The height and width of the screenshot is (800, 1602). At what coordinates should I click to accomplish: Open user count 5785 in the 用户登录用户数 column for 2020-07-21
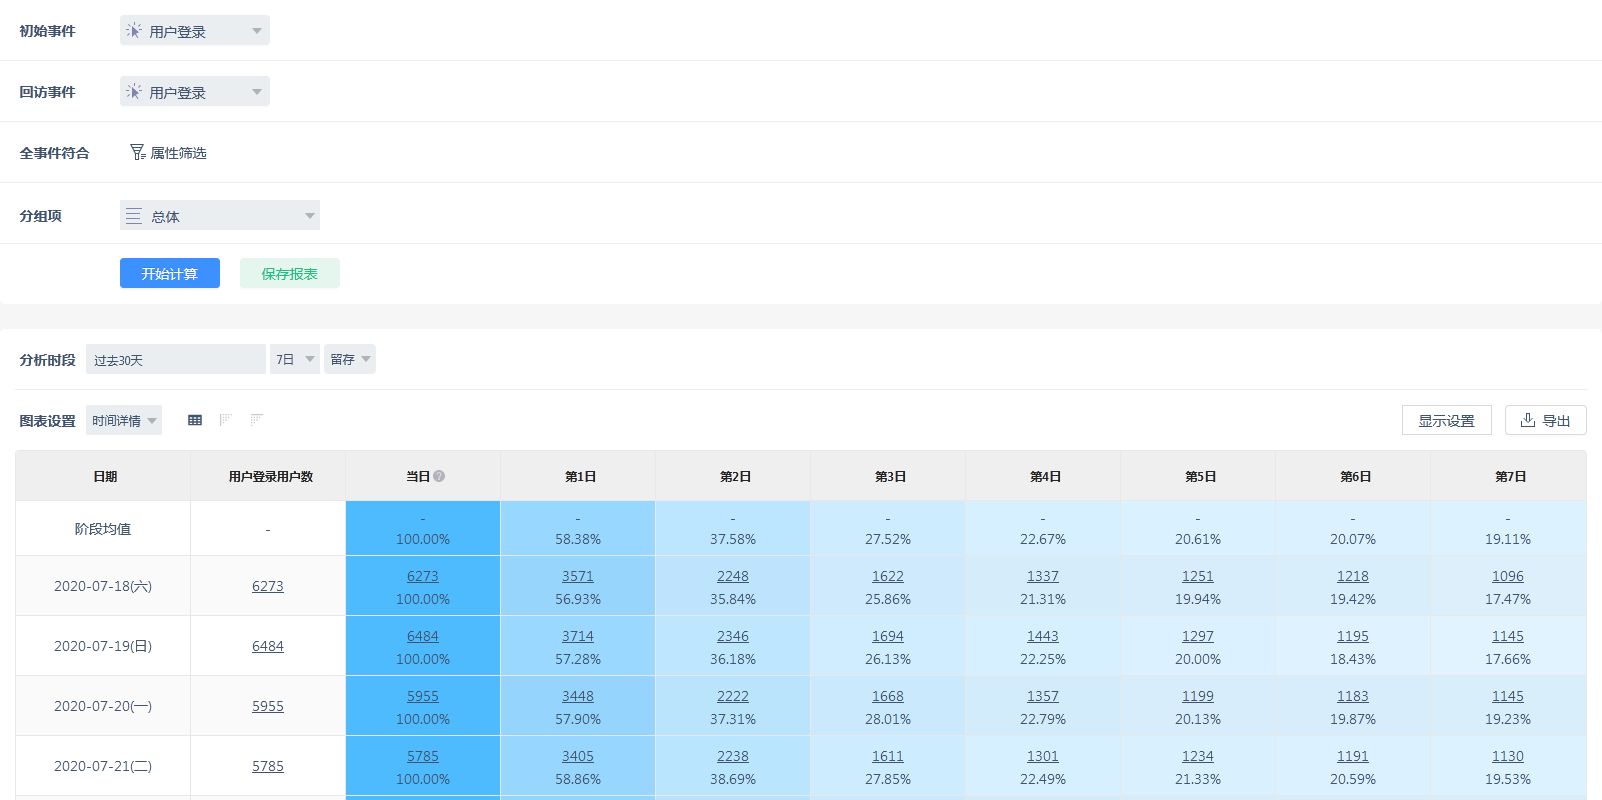268,766
